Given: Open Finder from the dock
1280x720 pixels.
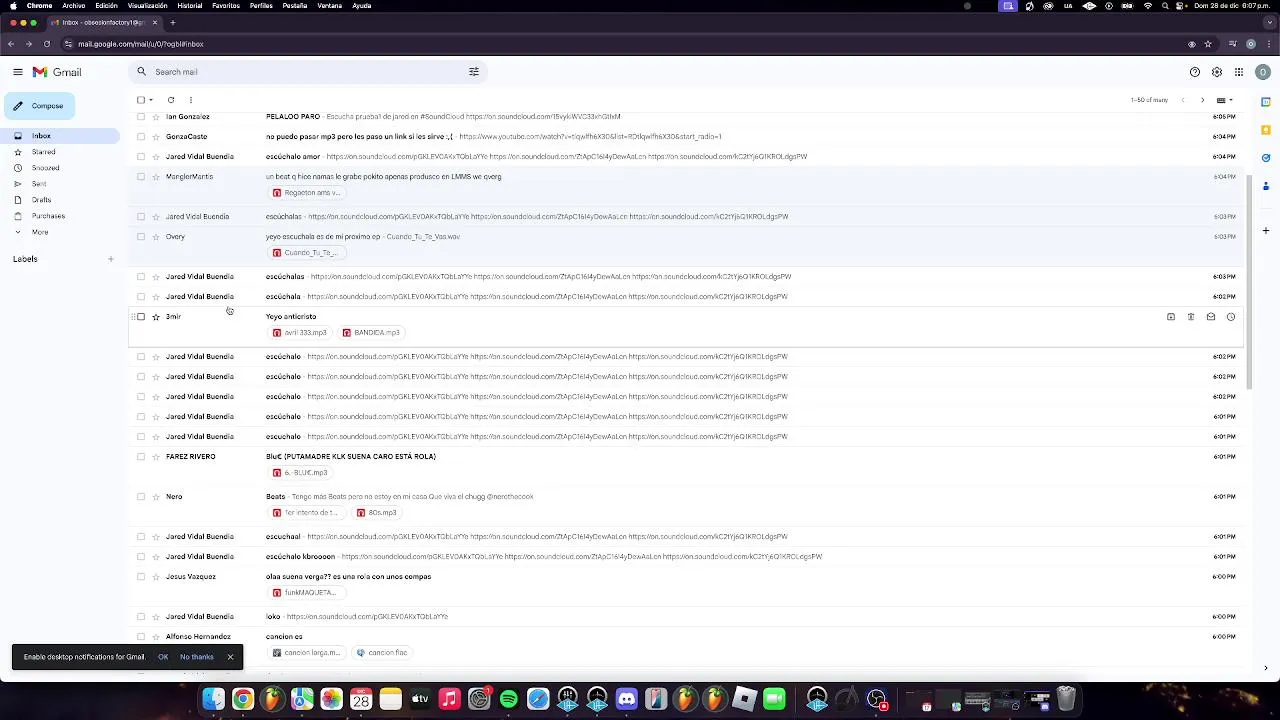Looking at the screenshot, I should pos(213,699).
